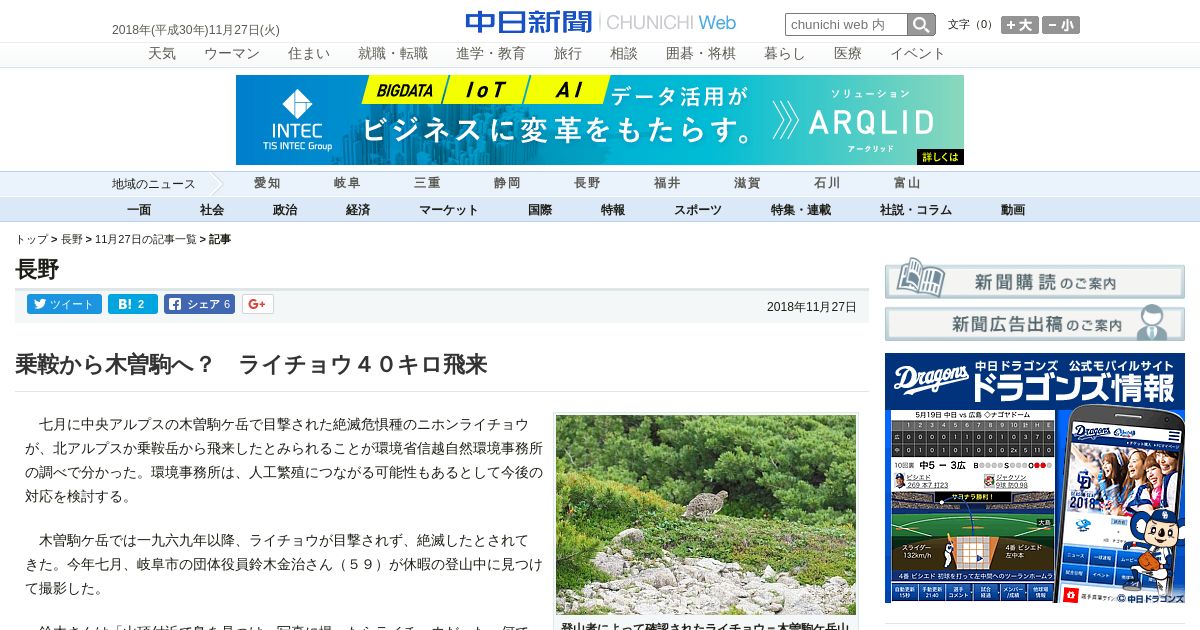Screen dimensions: 1200x630
Task: Click 長野 breadcrumb link
Action: 72,240
